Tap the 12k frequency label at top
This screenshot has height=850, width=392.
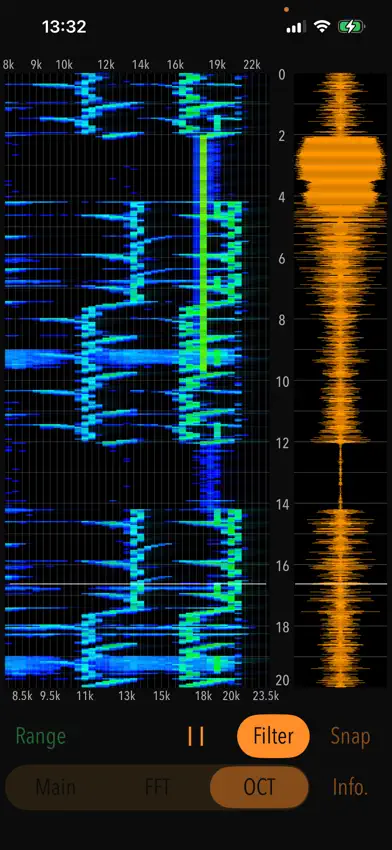tap(106, 65)
